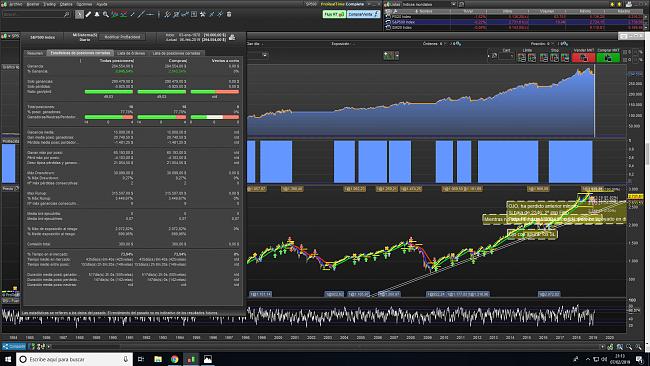Delete objects with the trash can icon
650x366 pixels.
tap(229, 15)
